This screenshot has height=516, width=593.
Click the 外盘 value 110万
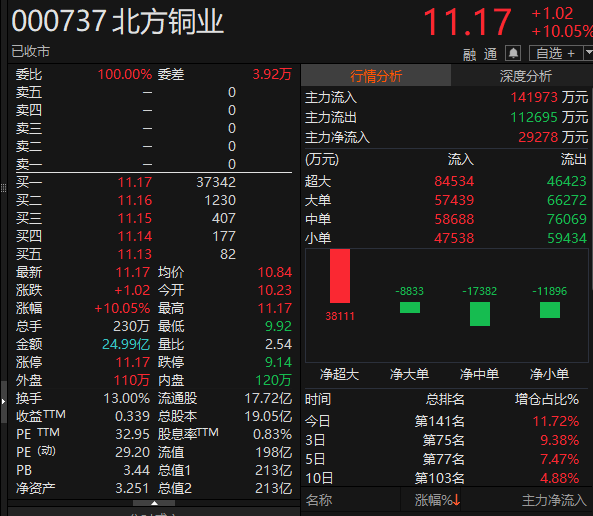(132, 380)
